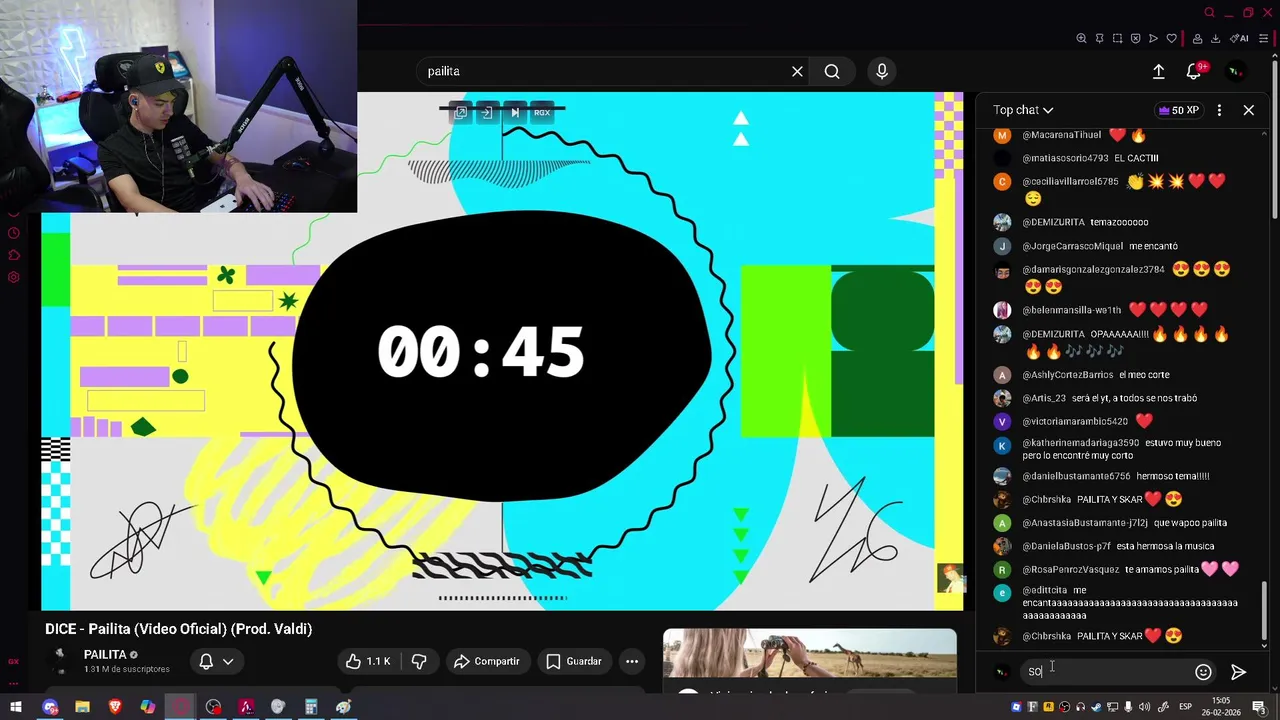Start voice search with the microphone
This screenshot has width=1280, height=720.
(882, 72)
